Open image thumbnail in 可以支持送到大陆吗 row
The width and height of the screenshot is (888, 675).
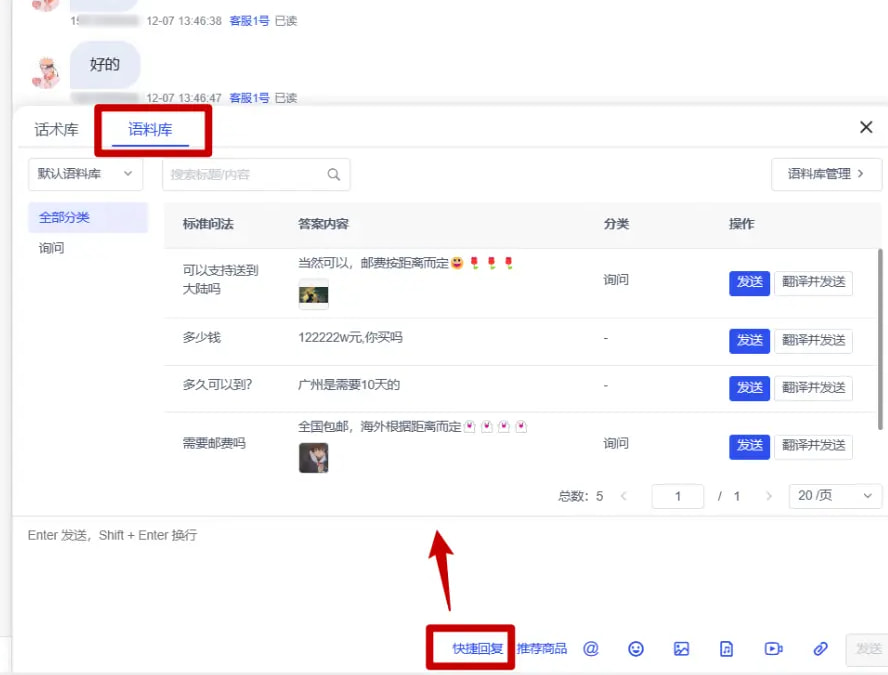point(314,294)
